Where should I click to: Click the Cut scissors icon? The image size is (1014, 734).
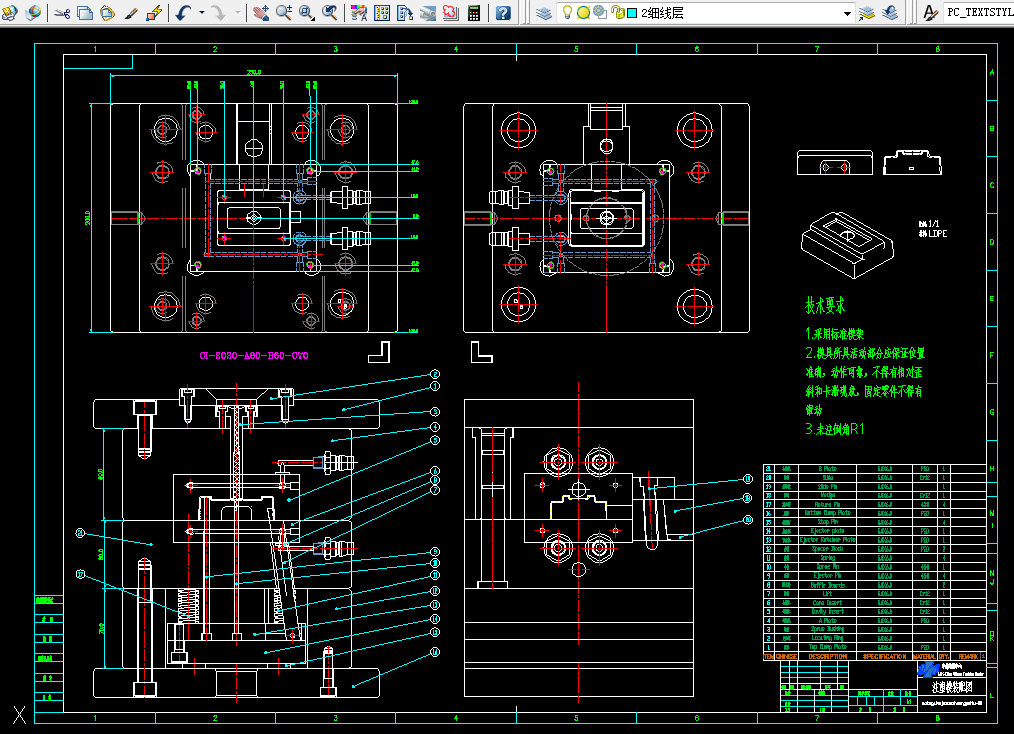tap(62, 12)
